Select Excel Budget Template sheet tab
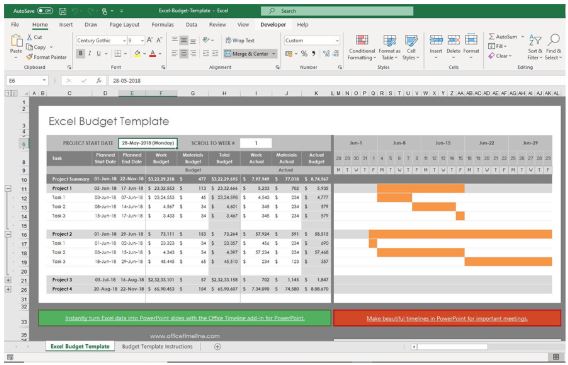The width and height of the screenshot is (568, 365). tap(80, 347)
